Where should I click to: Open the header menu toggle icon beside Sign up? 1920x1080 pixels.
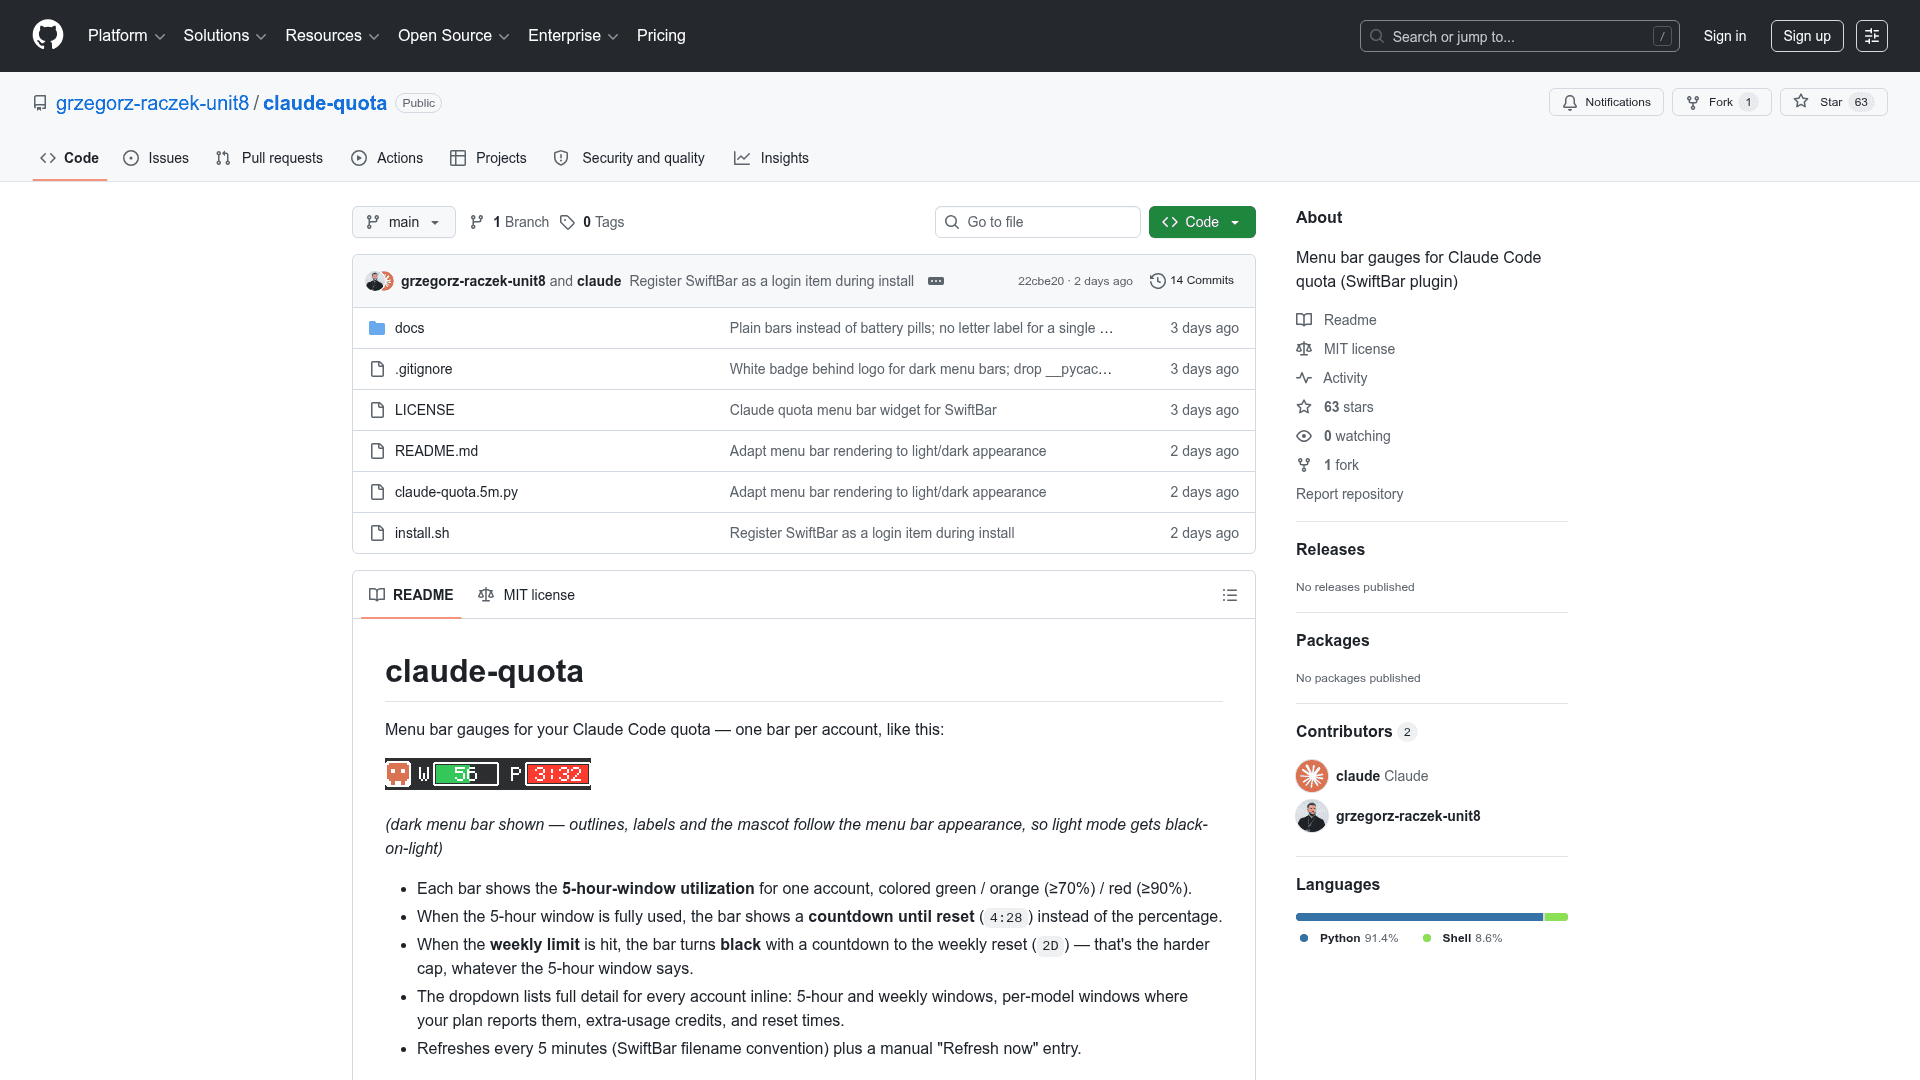pos(1872,36)
